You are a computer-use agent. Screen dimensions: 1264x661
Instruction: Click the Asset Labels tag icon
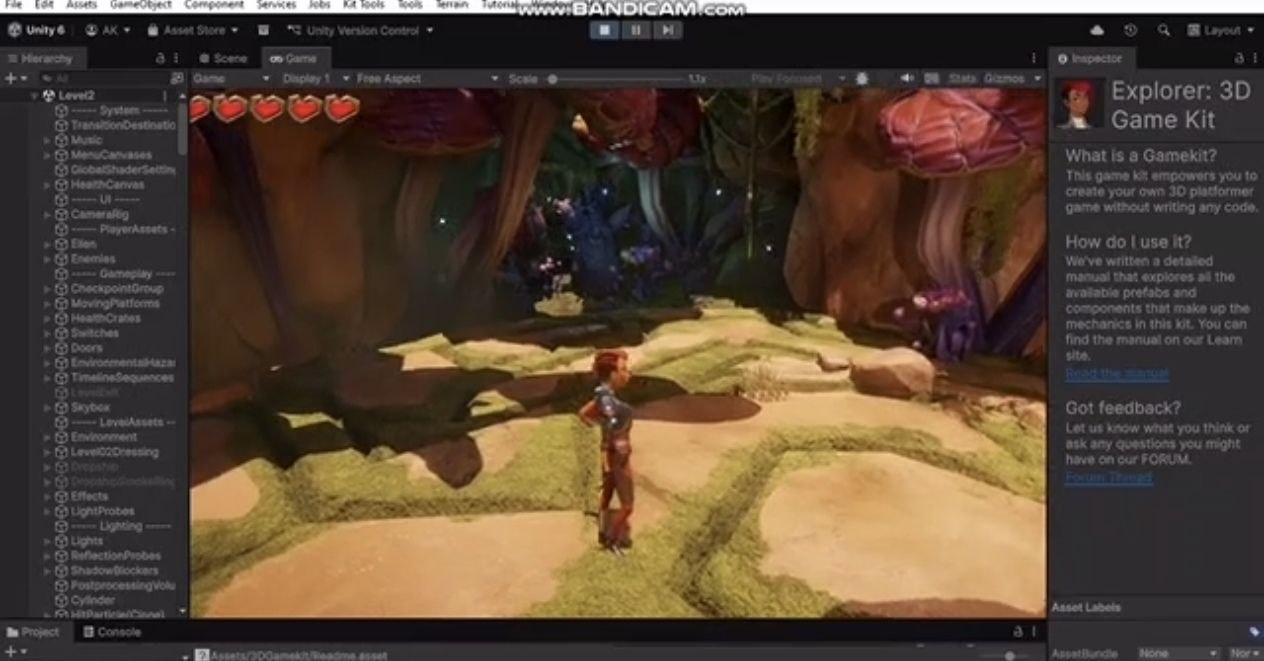click(1254, 632)
